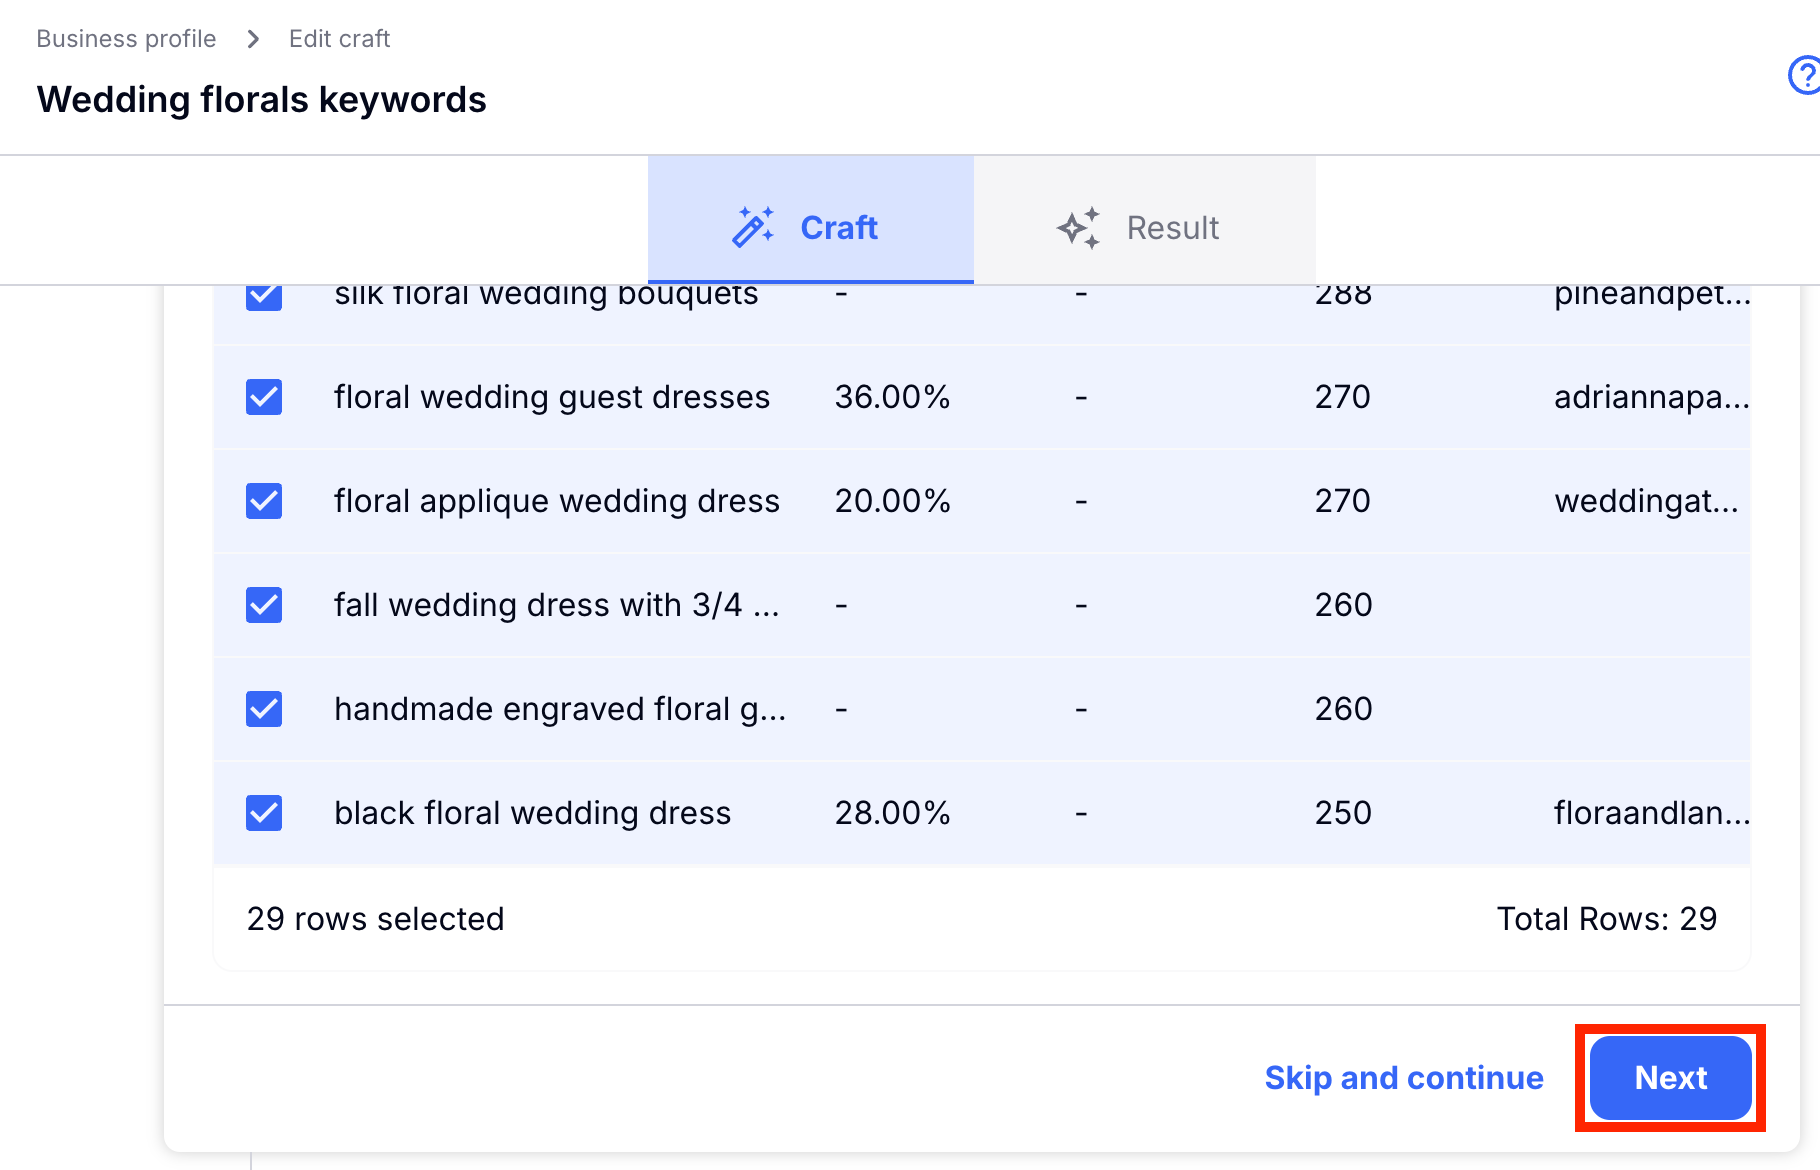Click the adriannapa... domain cell

[1650, 397]
